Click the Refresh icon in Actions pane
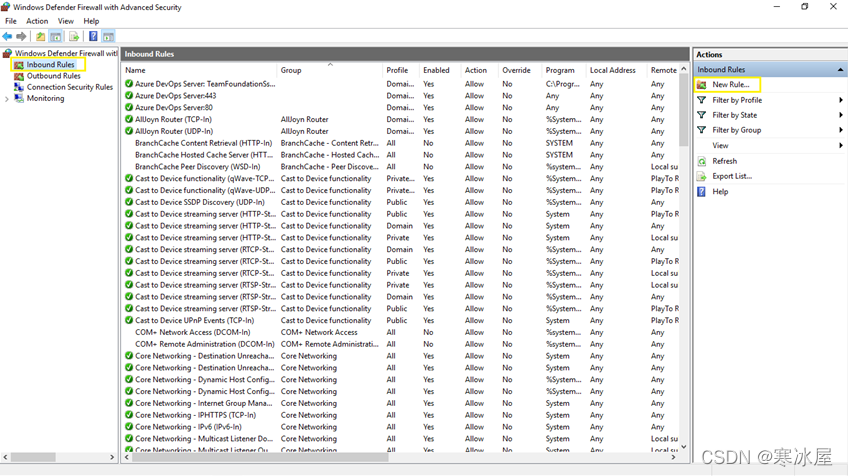The height and width of the screenshot is (476, 848). [702, 161]
